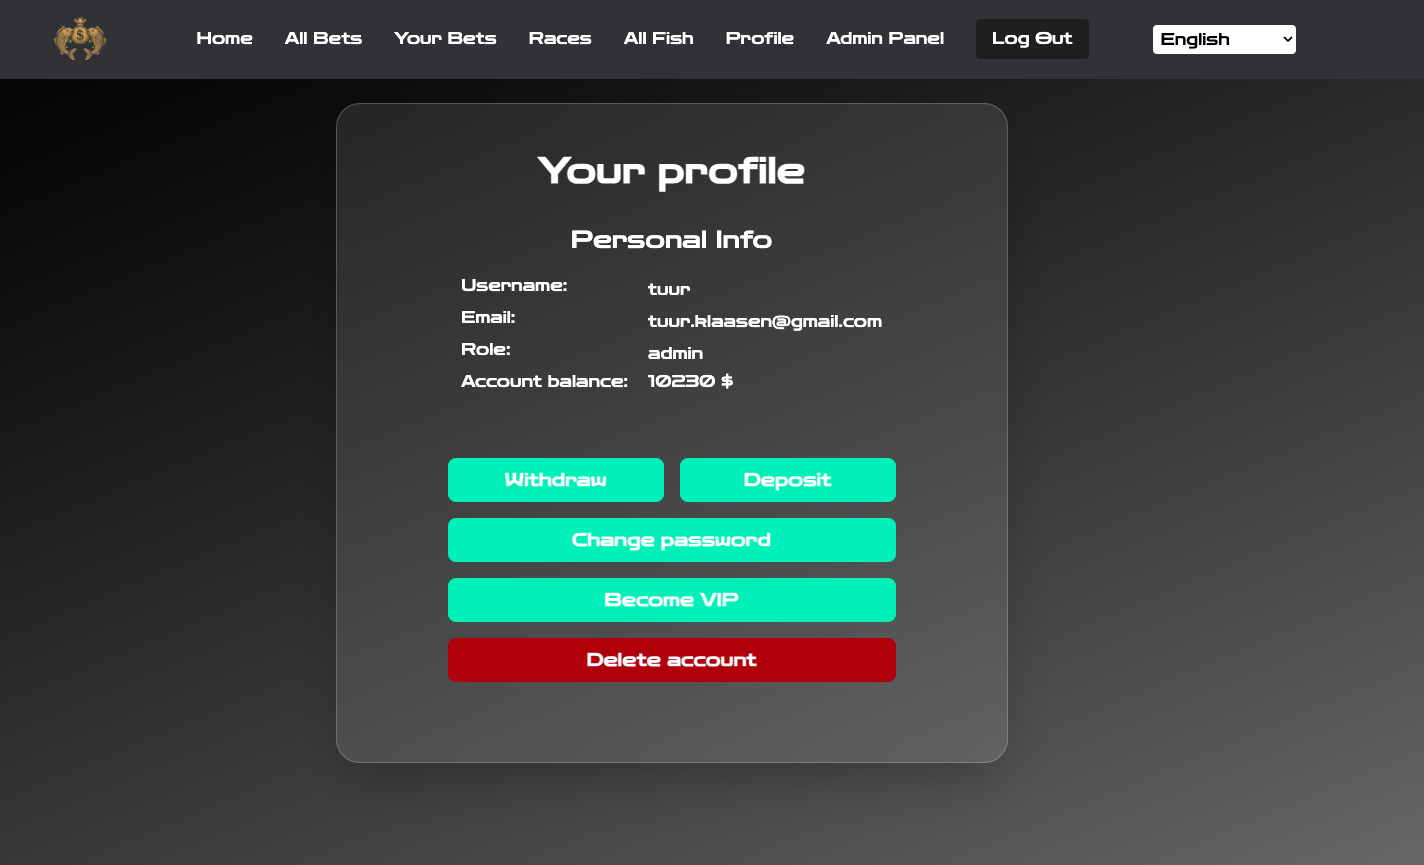Click the username tuur

pyautogui.click(x=668, y=289)
